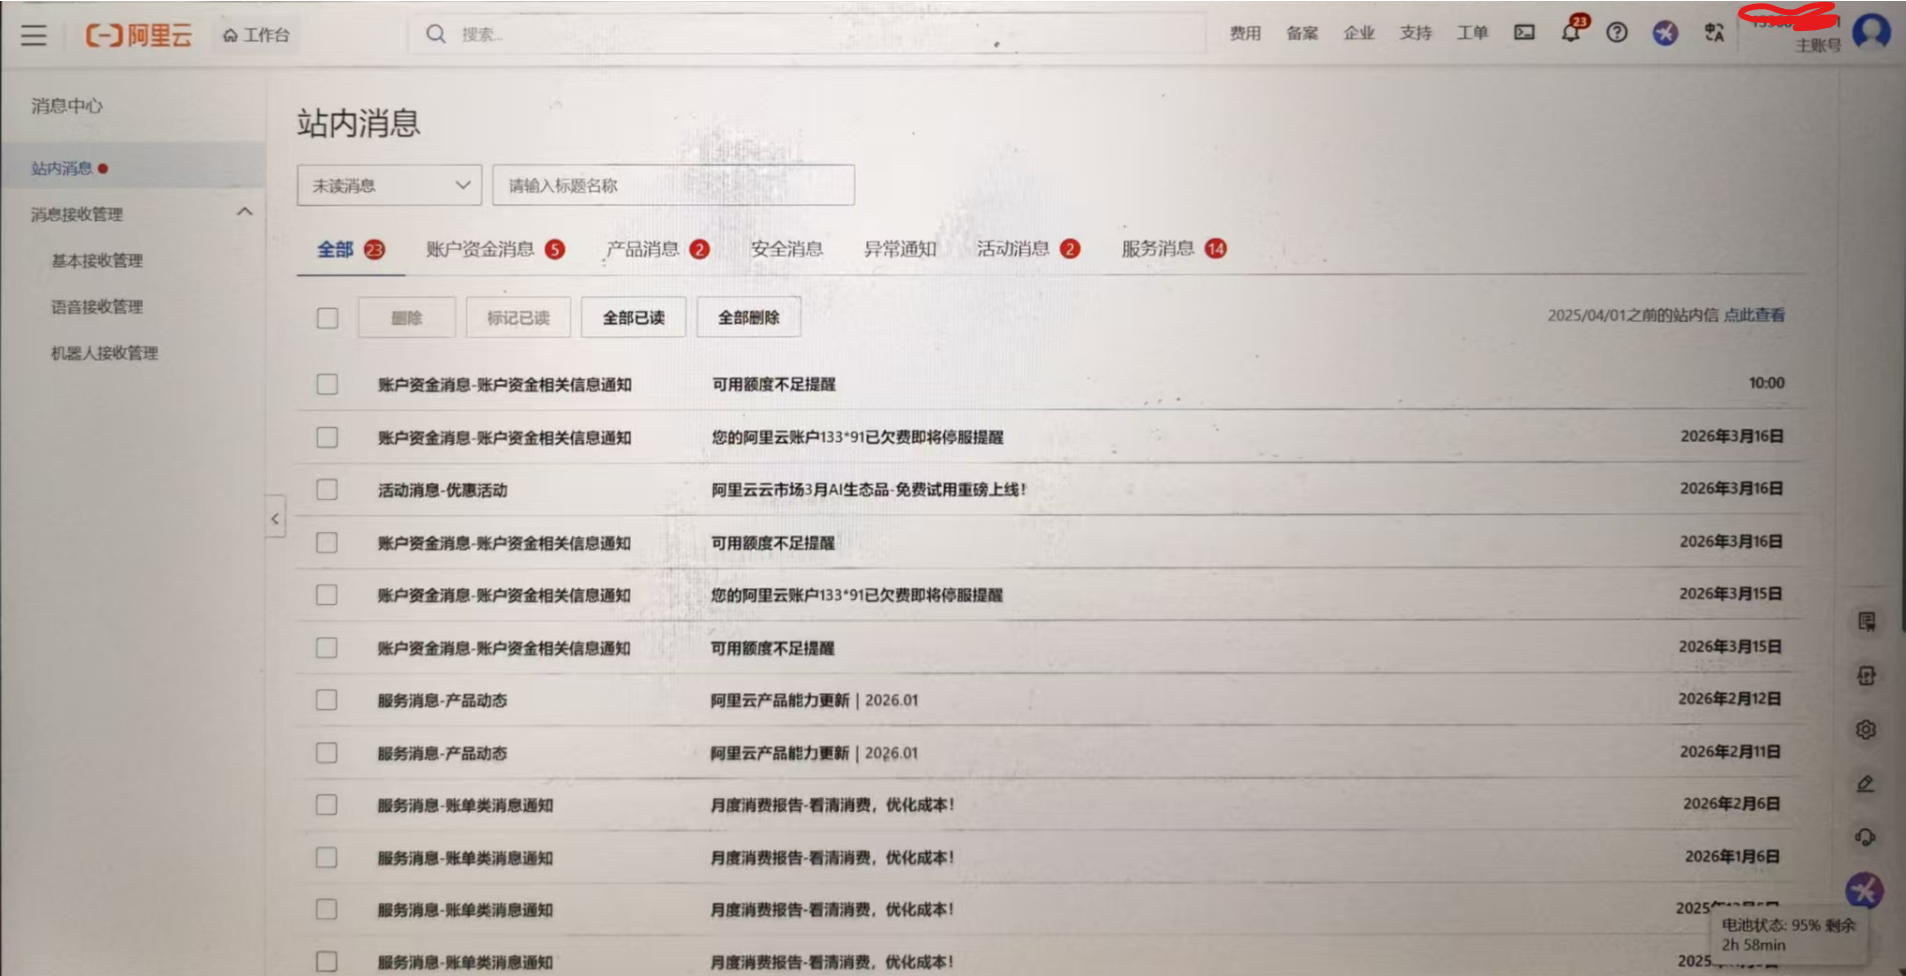Open the 企业 menu
The image size is (1906, 976).
point(1359,33)
